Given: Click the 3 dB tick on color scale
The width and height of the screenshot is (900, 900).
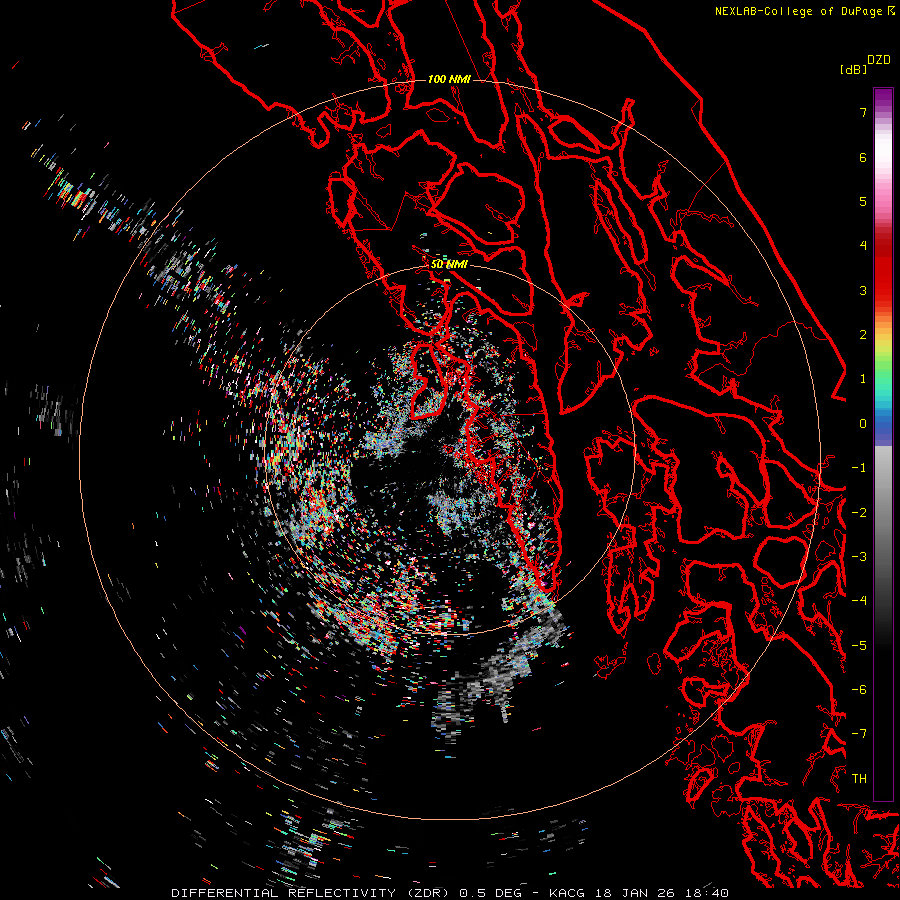Looking at the screenshot, I should (x=863, y=290).
